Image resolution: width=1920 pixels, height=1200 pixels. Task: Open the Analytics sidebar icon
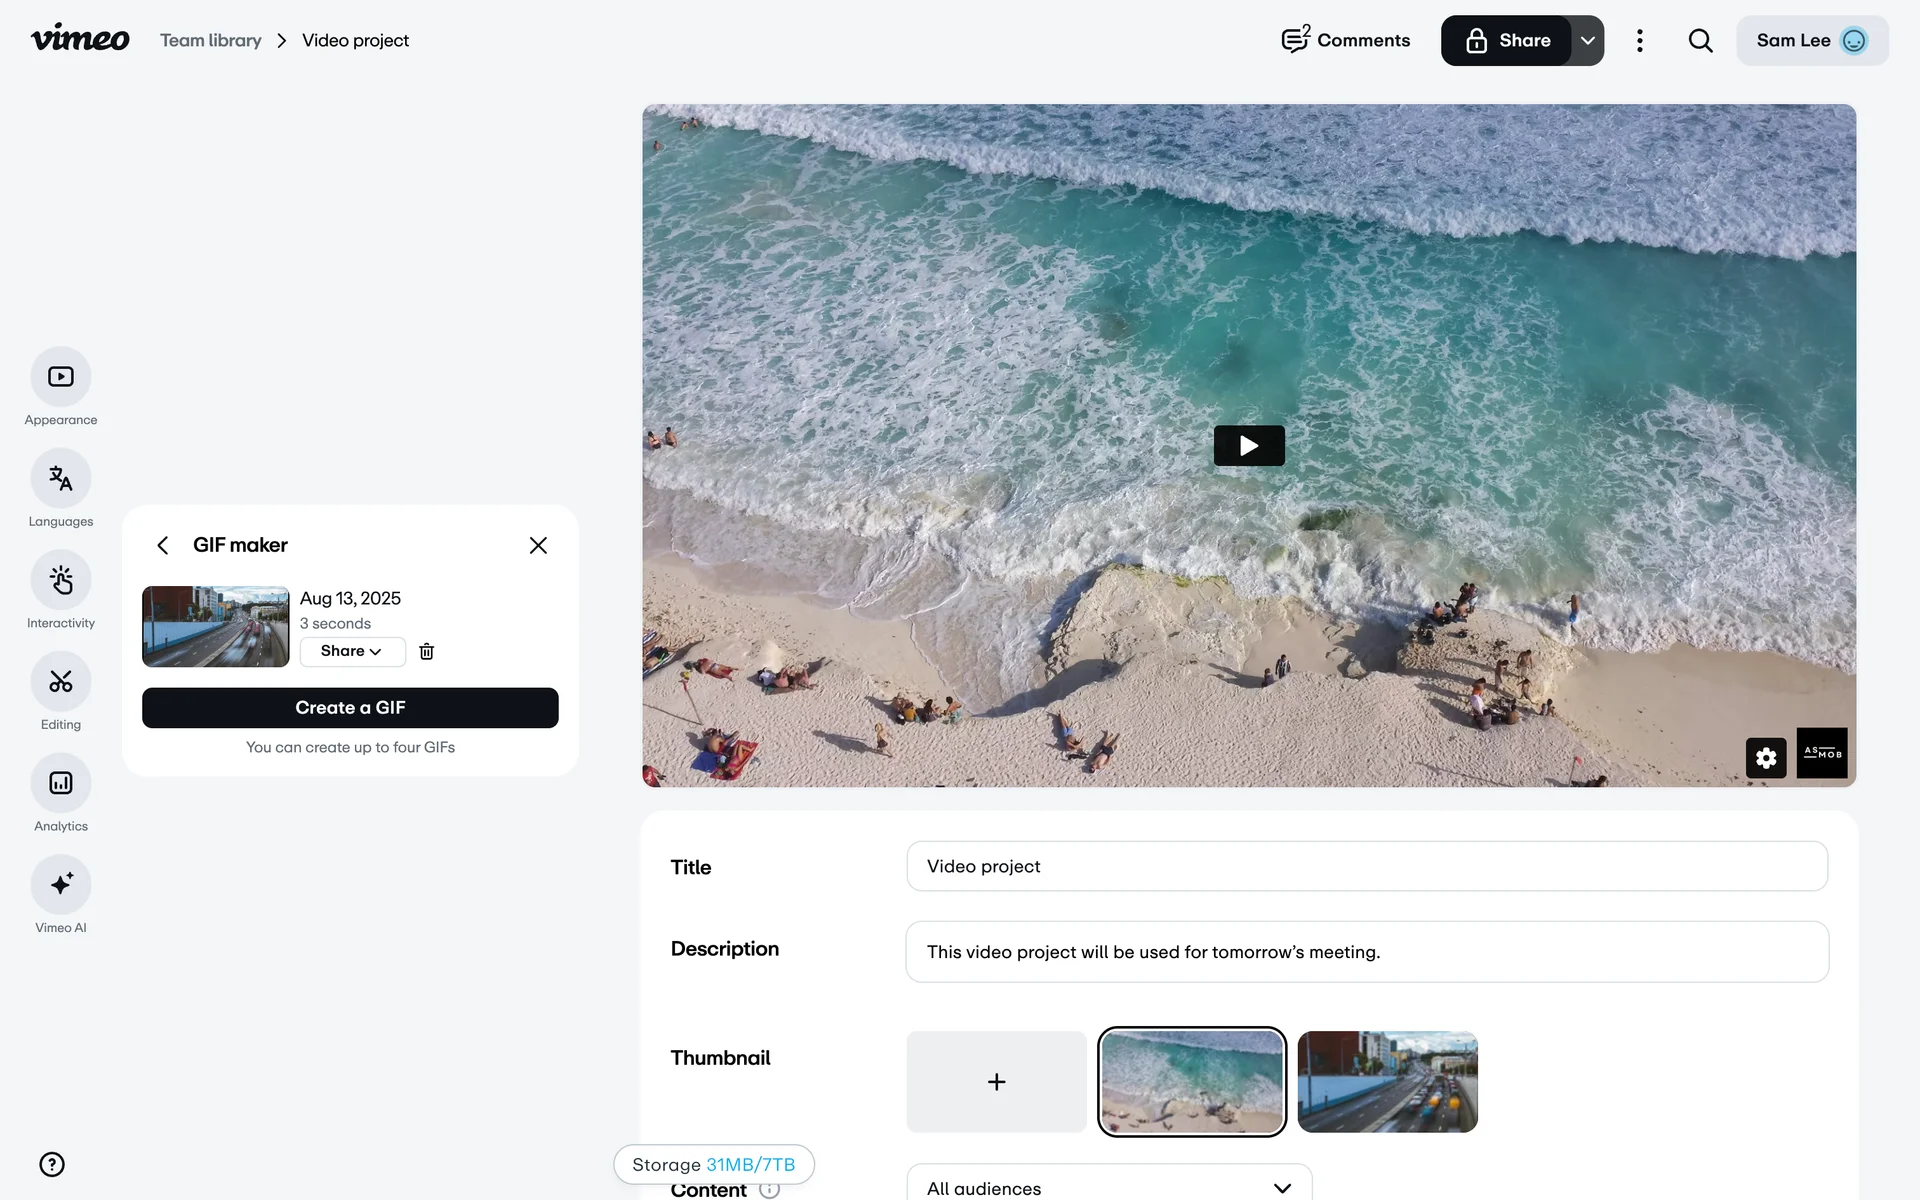click(61, 783)
